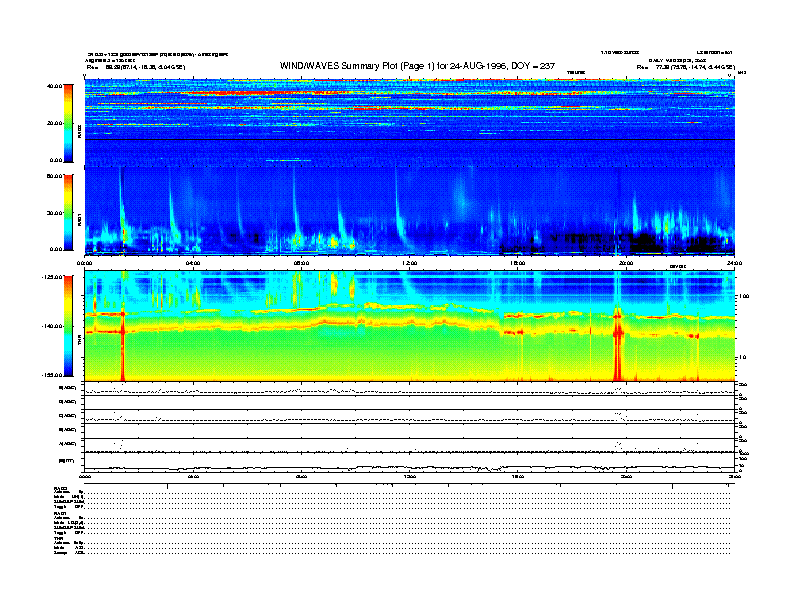Click the 40.00 label on RAD2 scale
This screenshot has height=612, width=792.
pyautogui.click(x=55, y=86)
